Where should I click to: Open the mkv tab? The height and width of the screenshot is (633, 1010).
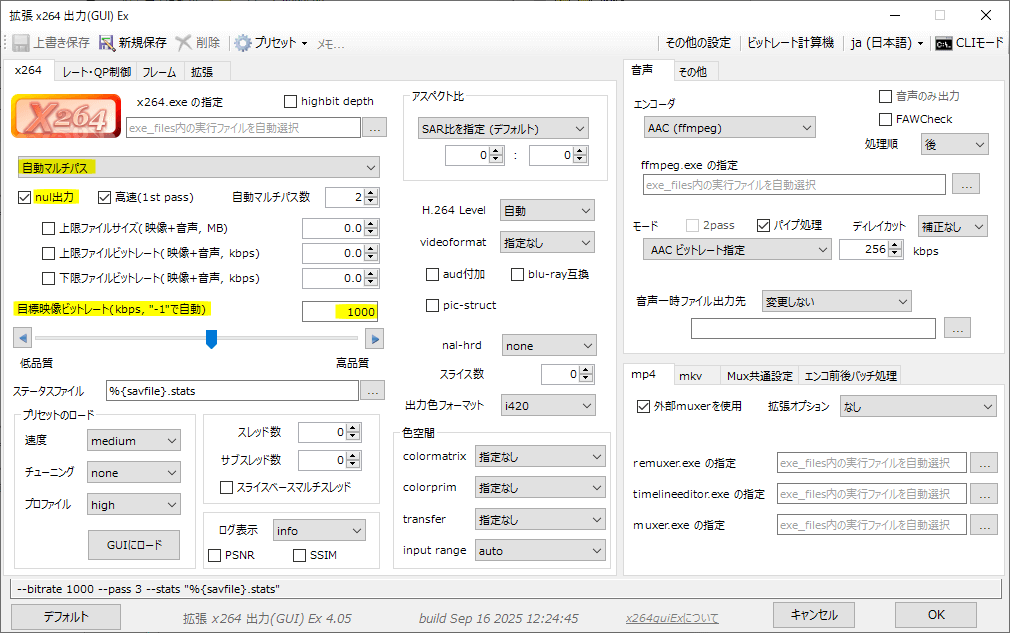[x=690, y=376]
